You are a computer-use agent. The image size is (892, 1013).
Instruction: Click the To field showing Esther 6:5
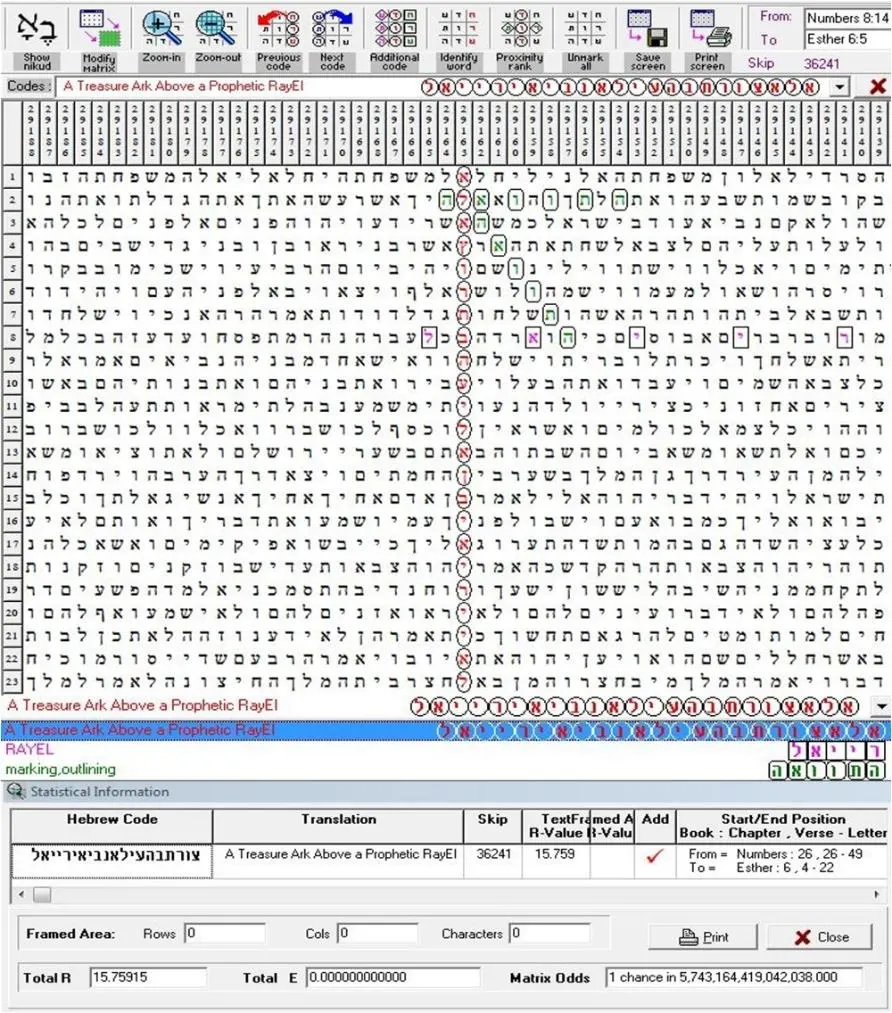[847, 39]
